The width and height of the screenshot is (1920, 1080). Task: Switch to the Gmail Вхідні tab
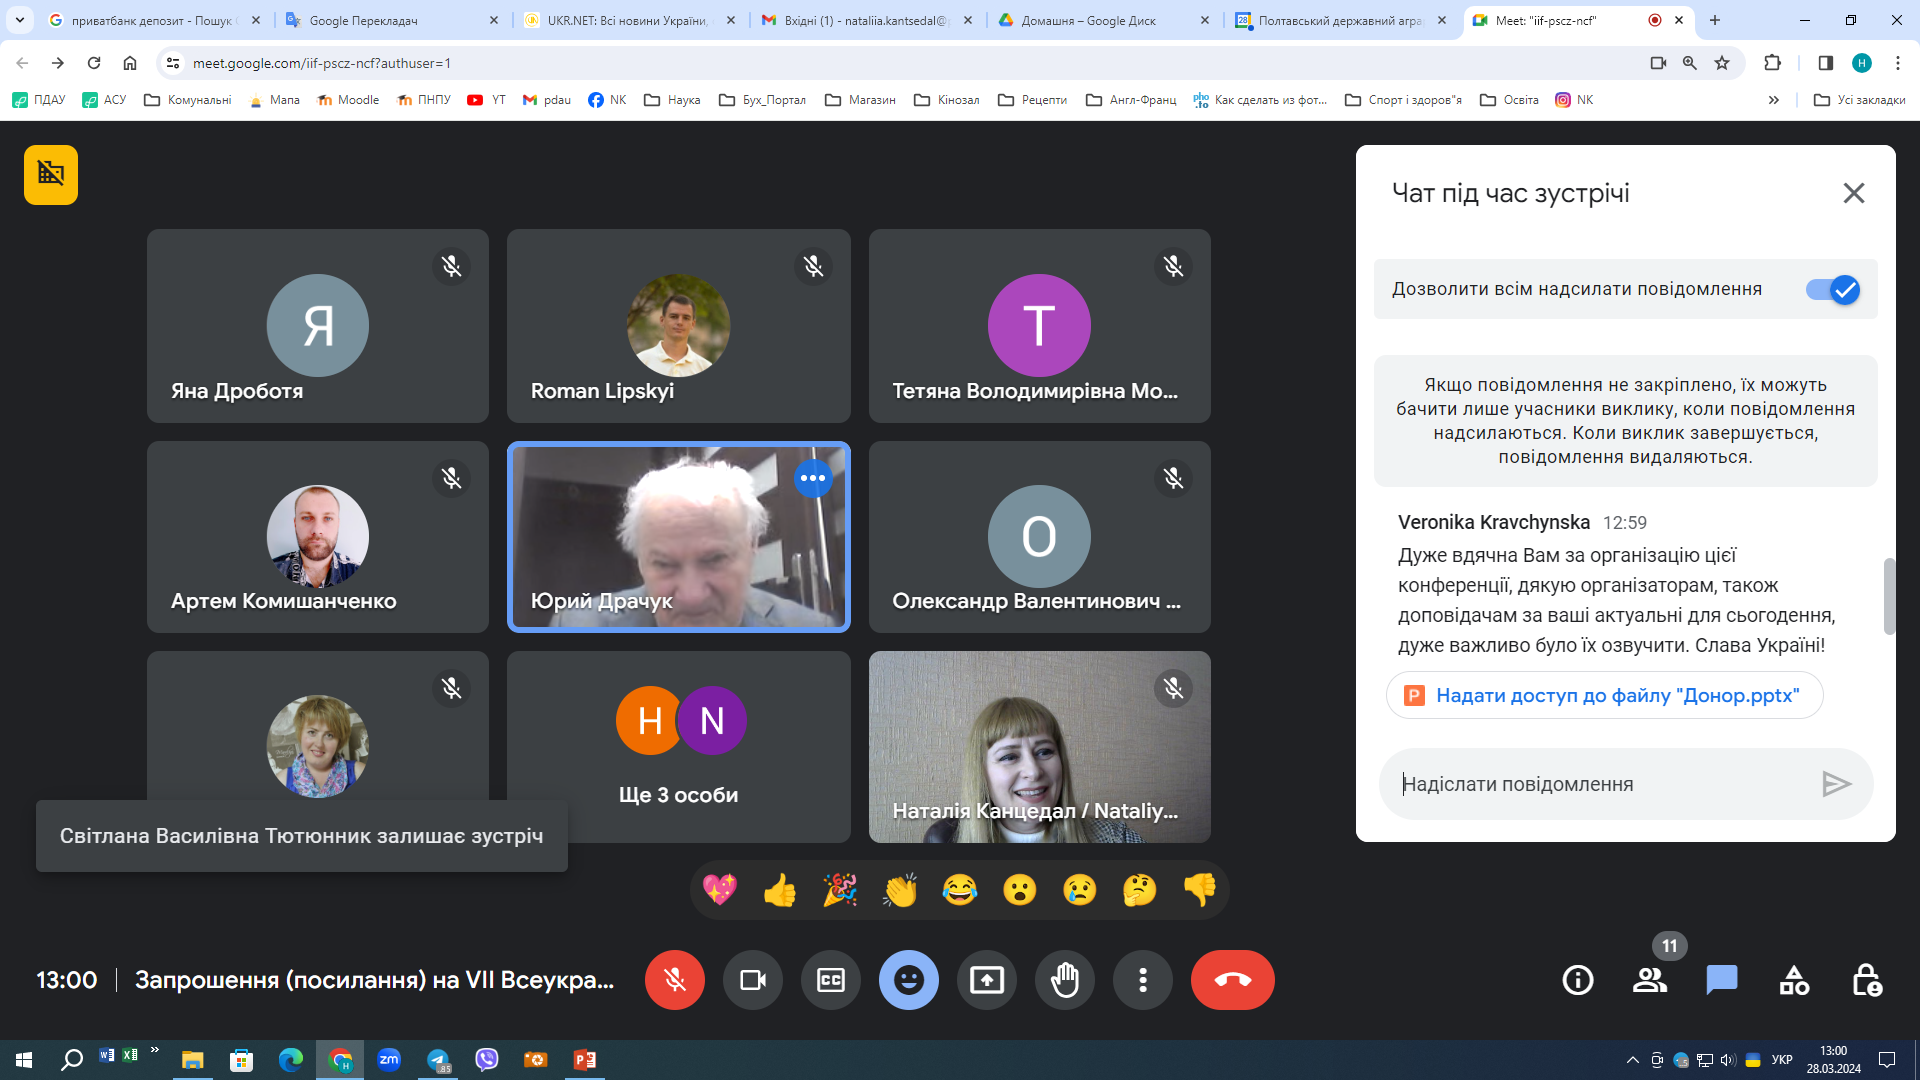point(866,20)
